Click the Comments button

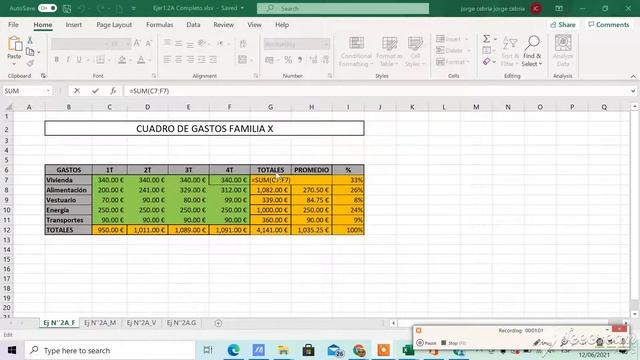tap(609, 25)
